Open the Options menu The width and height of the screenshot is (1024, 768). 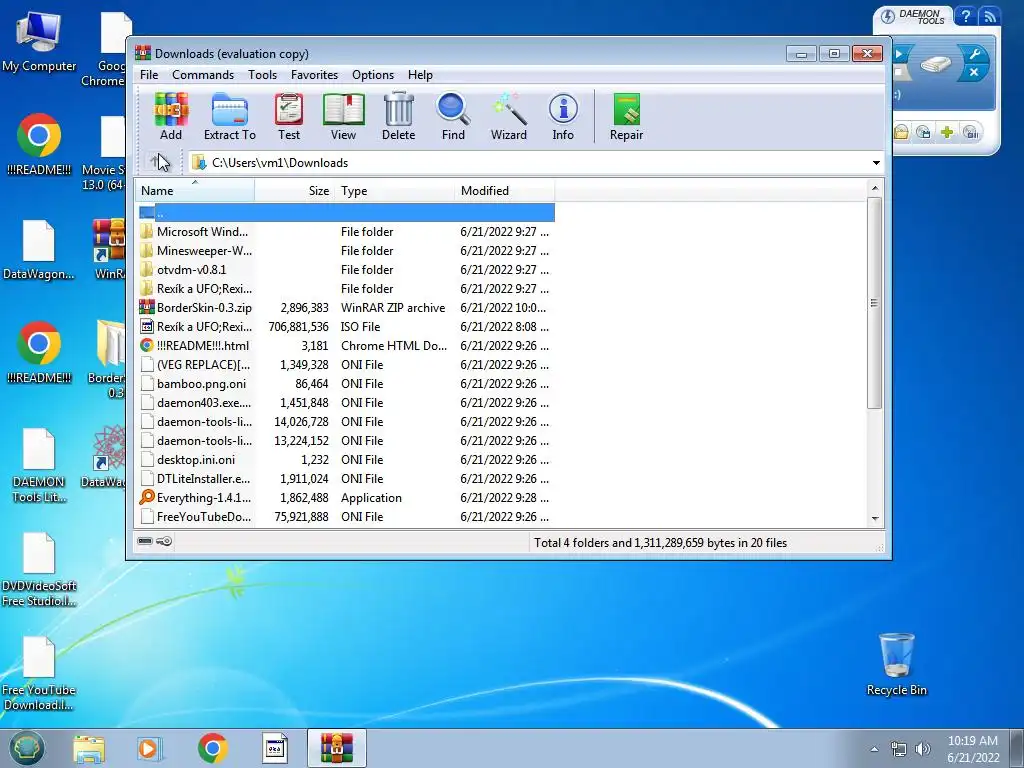(373, 74)
